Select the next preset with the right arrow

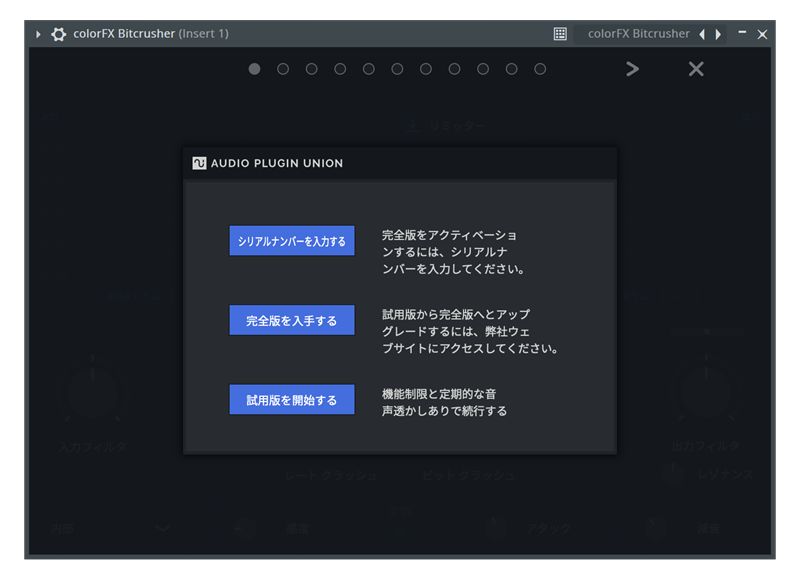point(718,34)
